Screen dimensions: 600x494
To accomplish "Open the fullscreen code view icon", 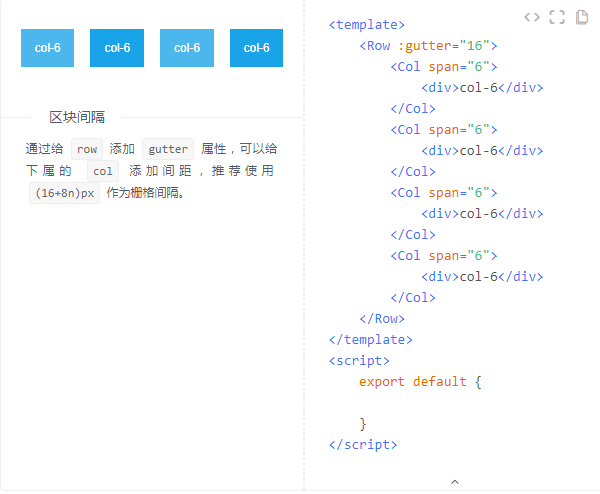I will click(557, 17).
